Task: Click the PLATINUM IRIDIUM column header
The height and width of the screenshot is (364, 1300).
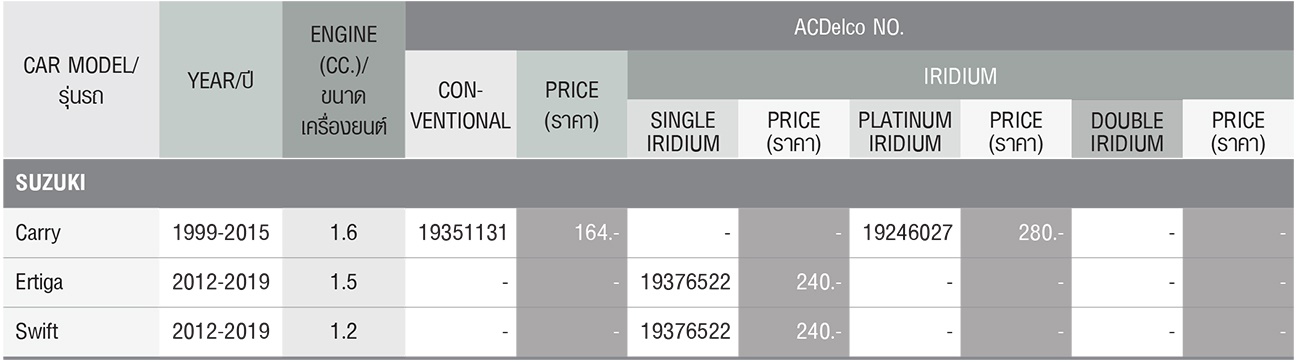Action: pos(905,130)
